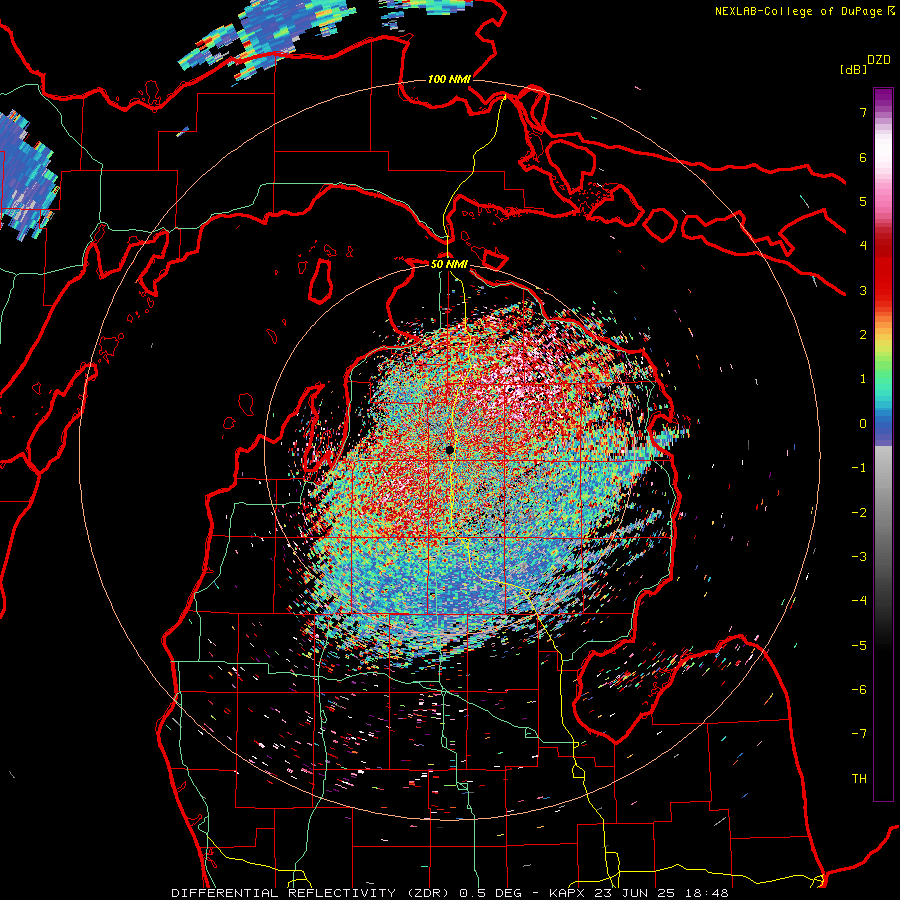Screen dimensions: 900x900
Task: Click the 50 NMI range ring label
Action: [x=449, y=264]
